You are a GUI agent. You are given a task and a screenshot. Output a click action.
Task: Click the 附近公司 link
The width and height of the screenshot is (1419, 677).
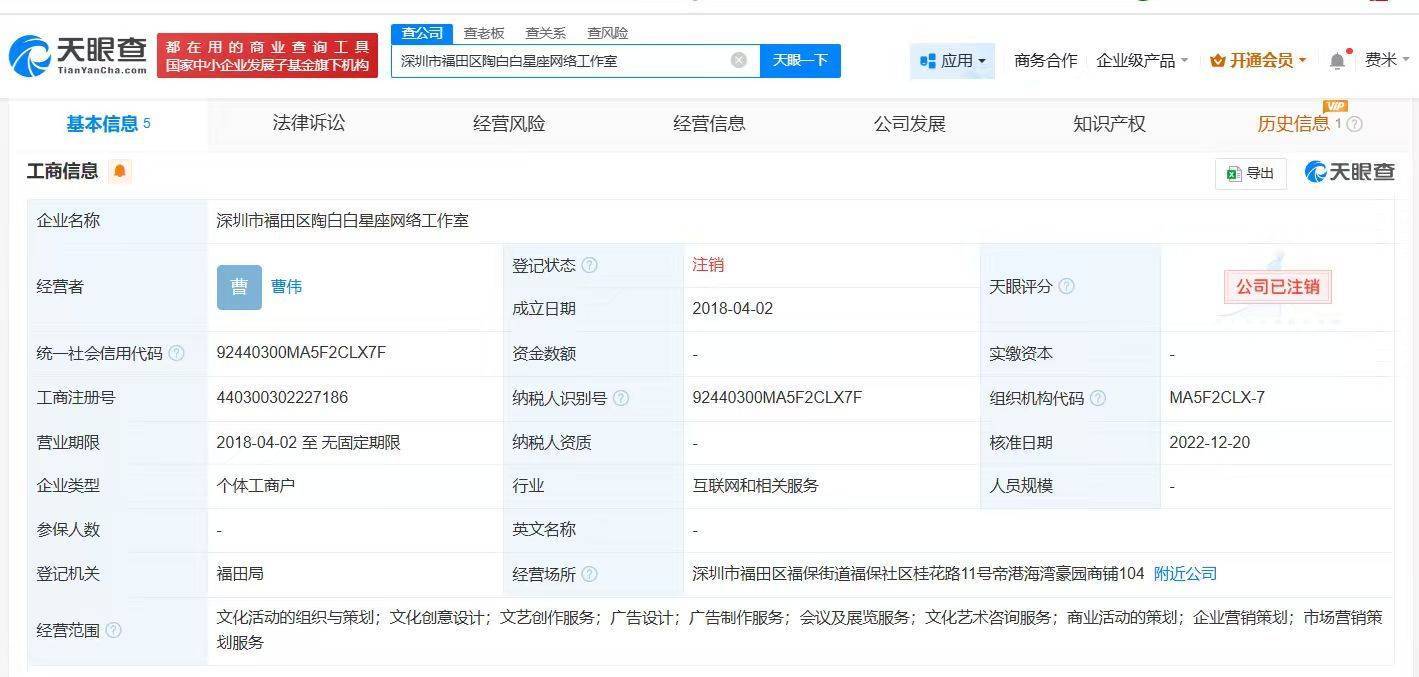tap(1185, 574)
